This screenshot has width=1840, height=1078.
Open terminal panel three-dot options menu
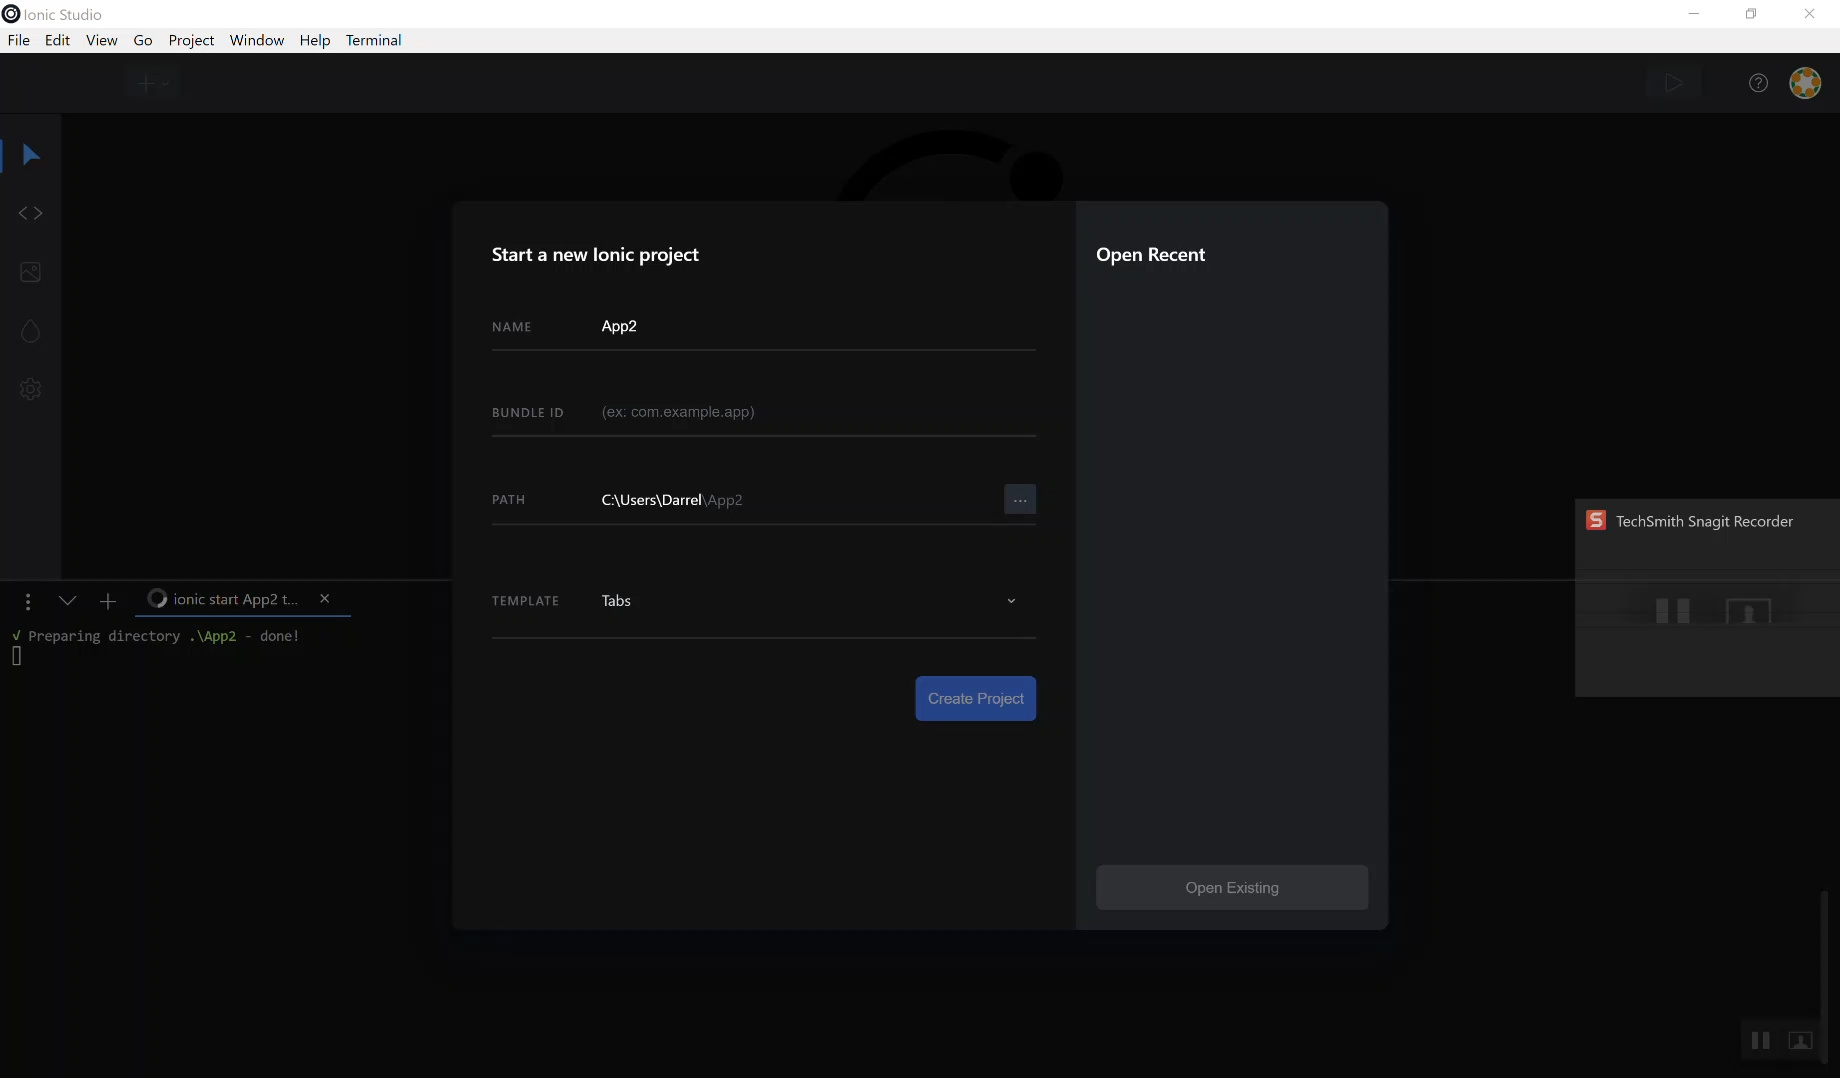(28, 601)
